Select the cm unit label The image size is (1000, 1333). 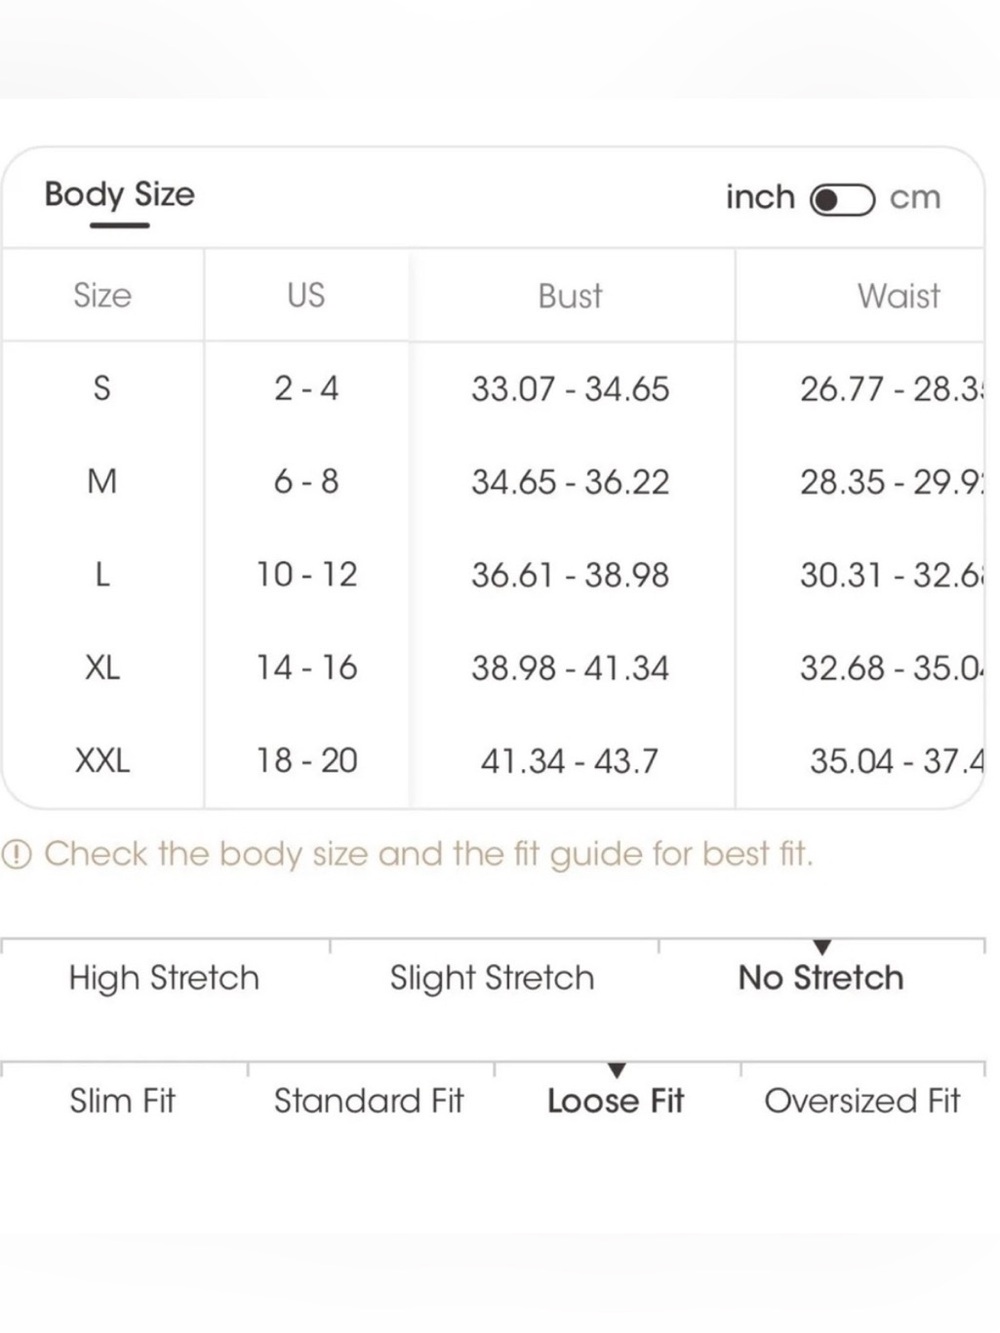(915, 198)
